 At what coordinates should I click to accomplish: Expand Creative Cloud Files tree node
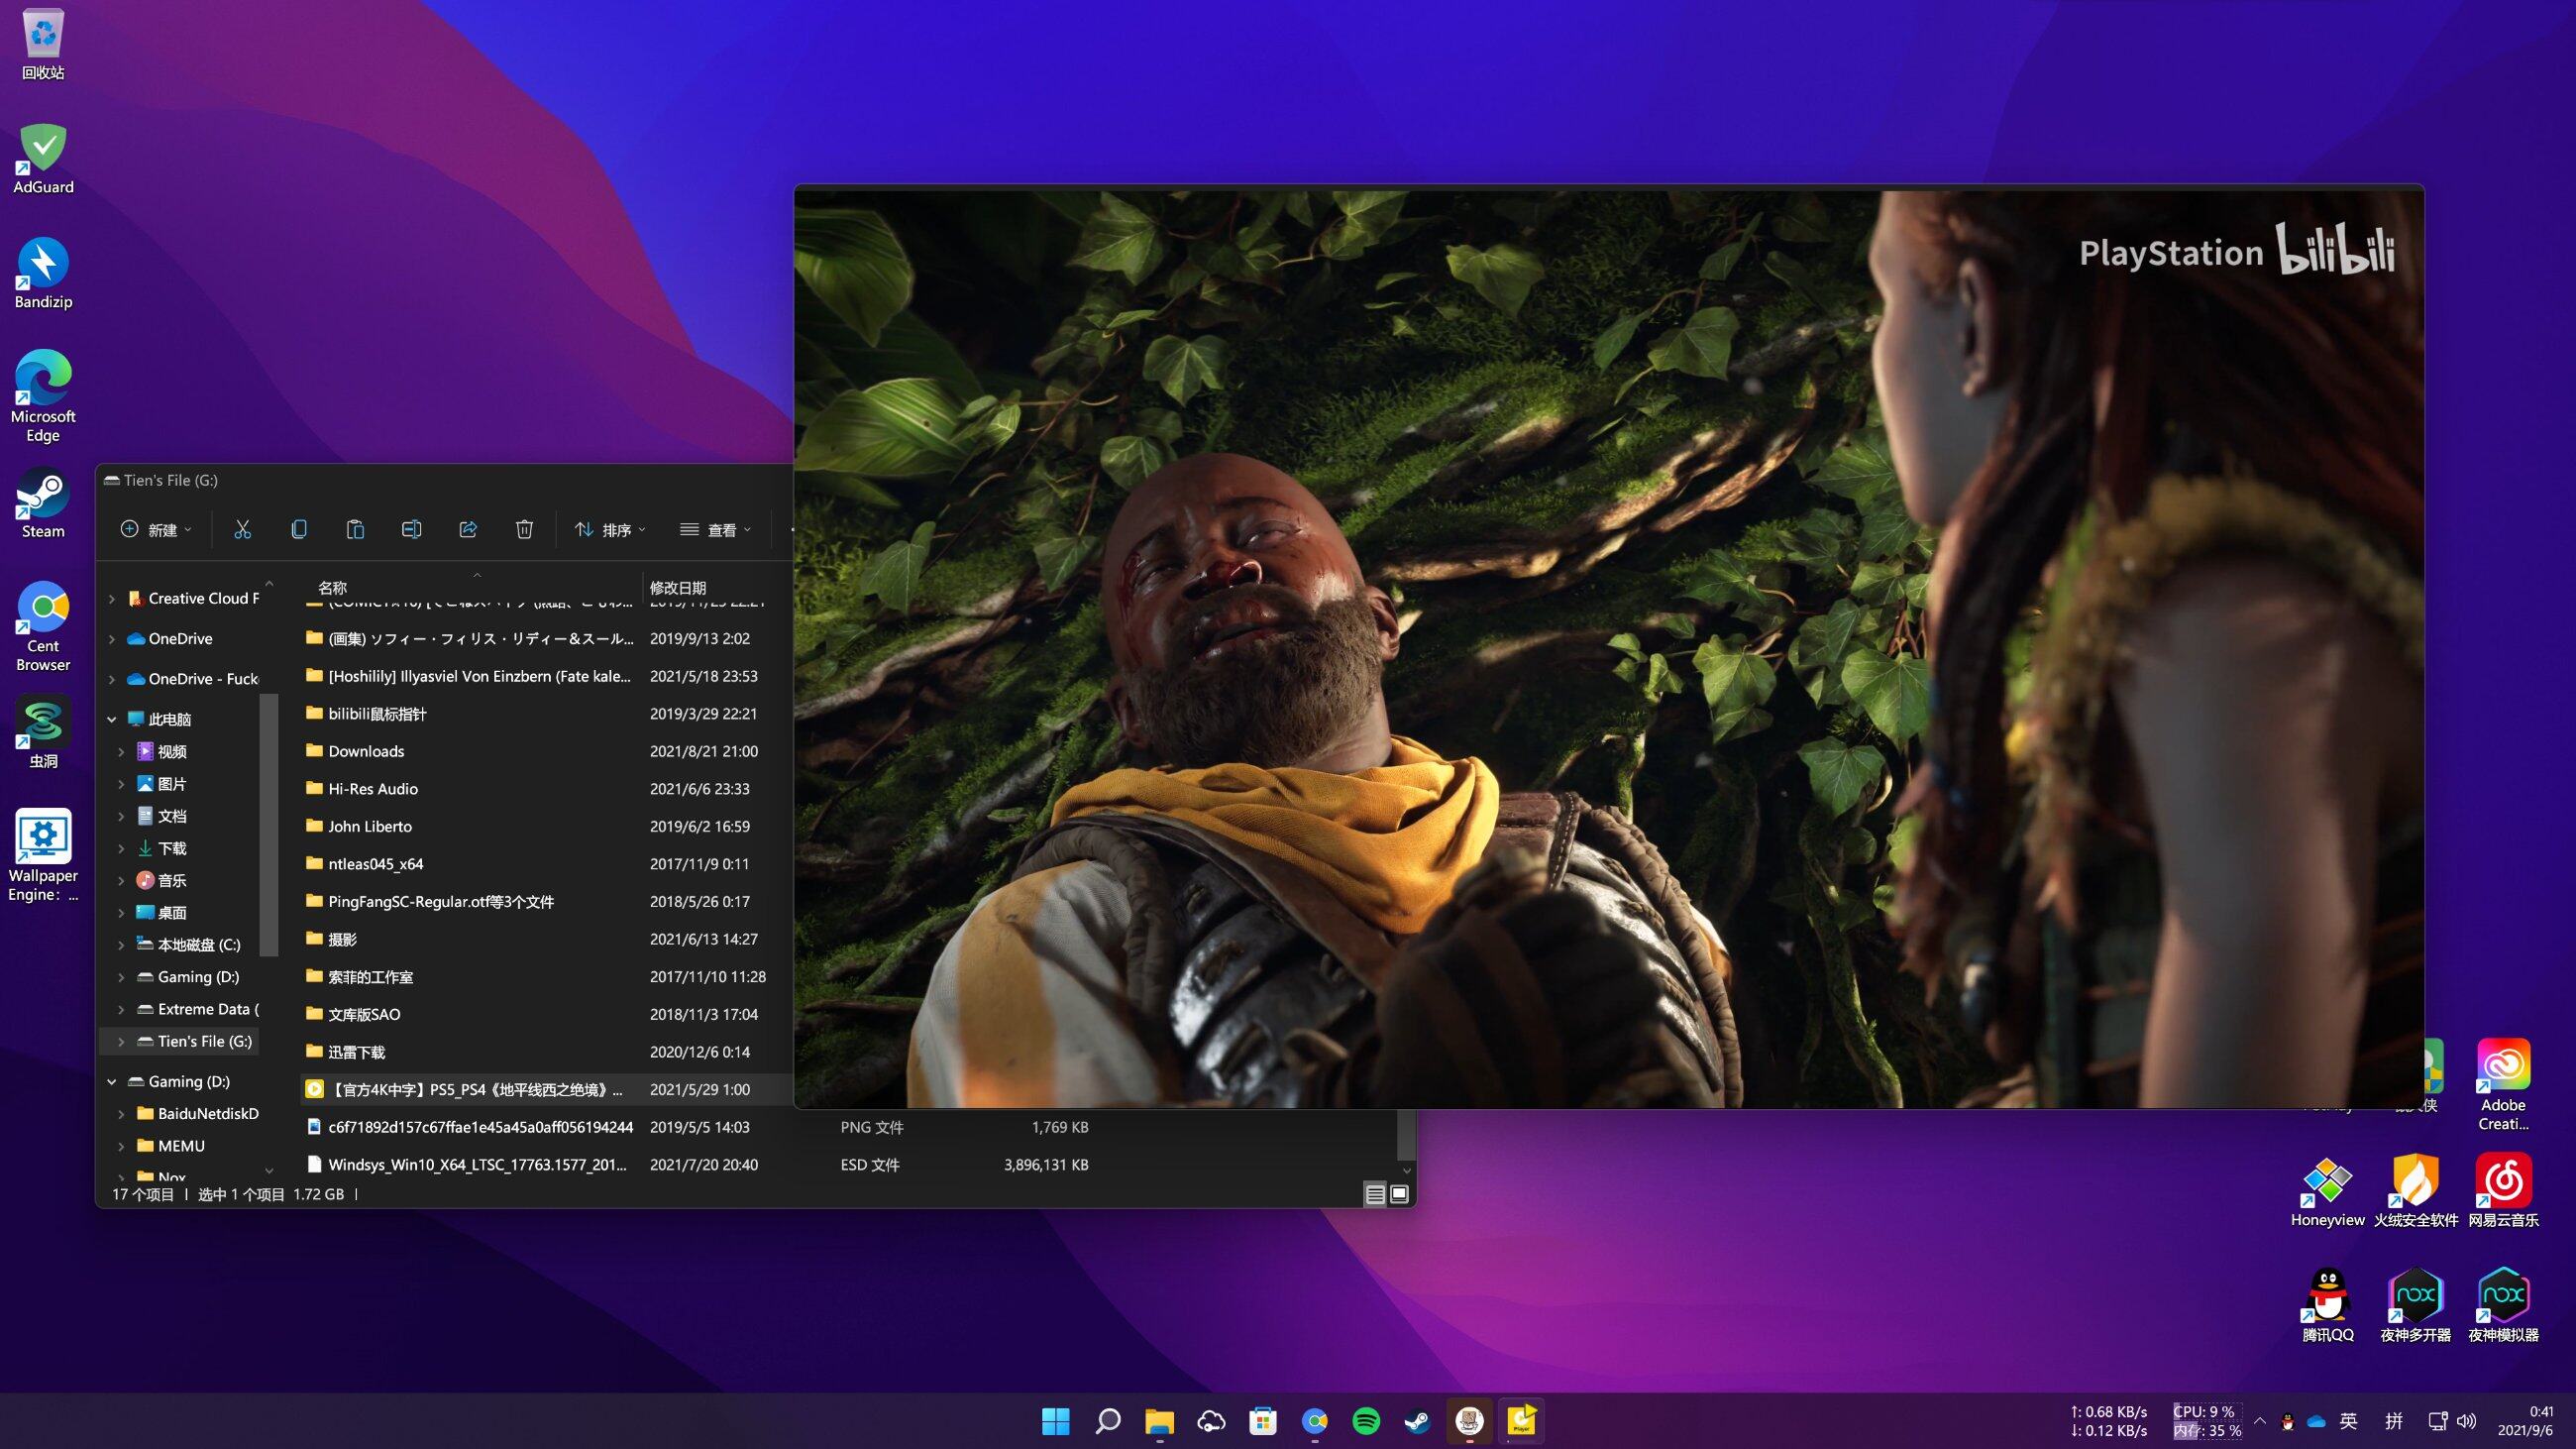[x=112, y=599]
